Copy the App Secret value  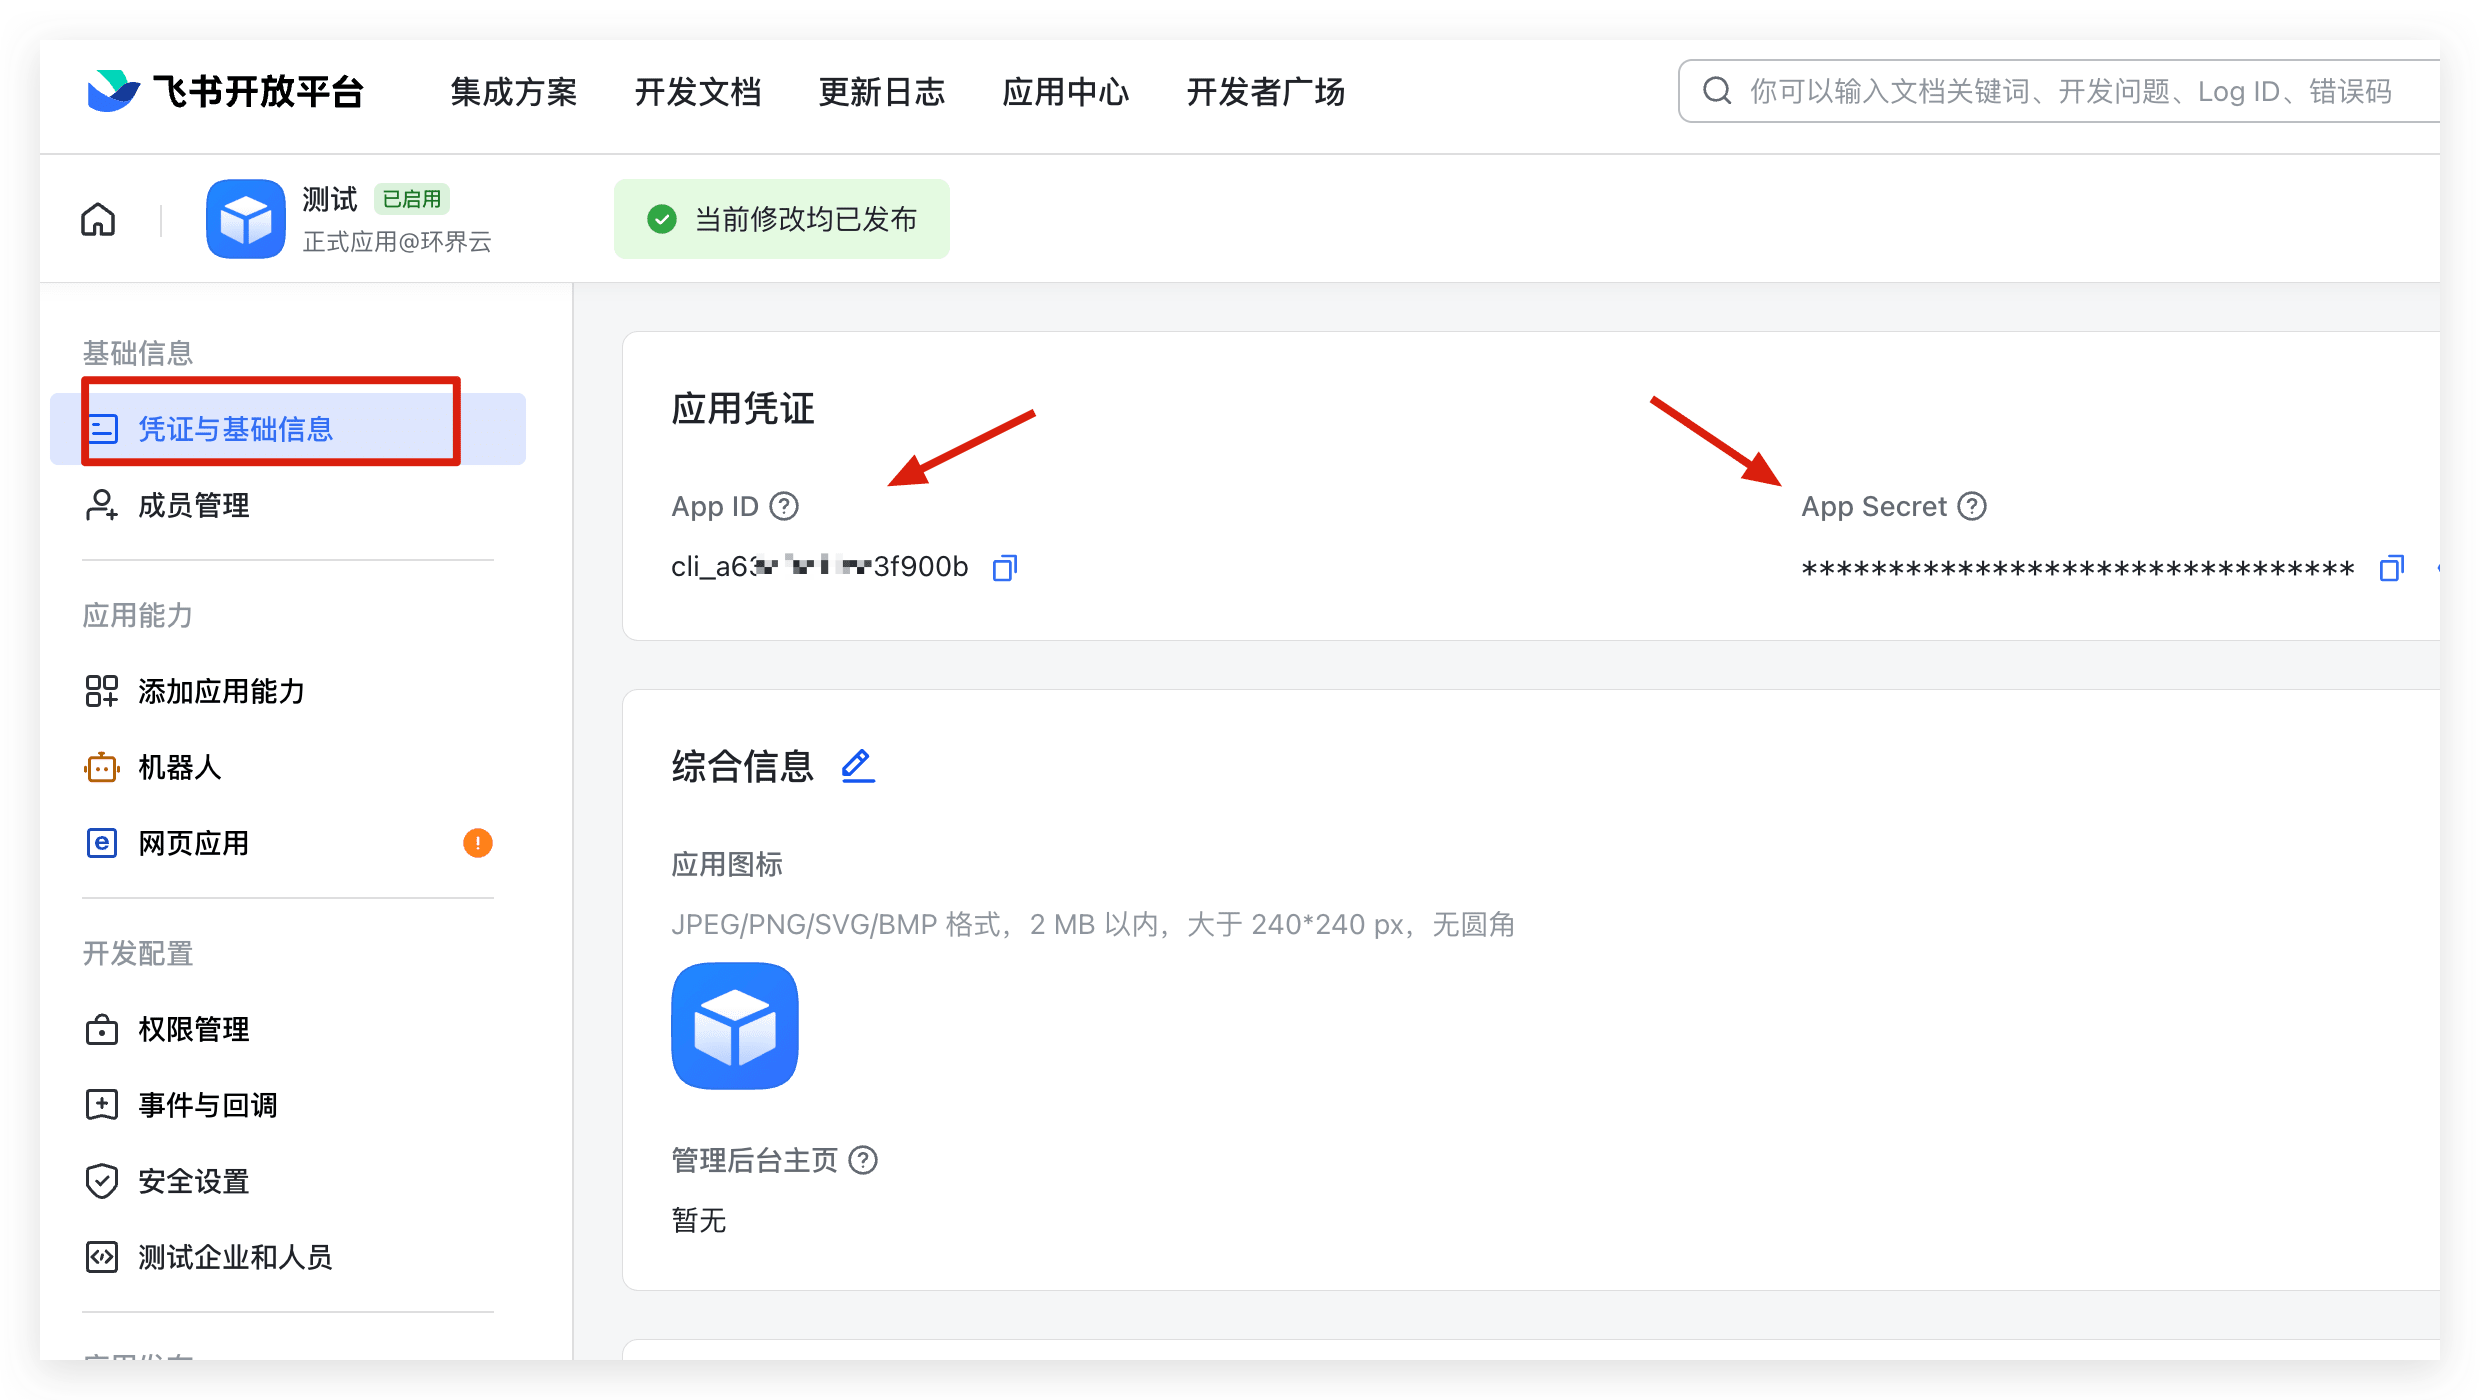point(2391,568)
